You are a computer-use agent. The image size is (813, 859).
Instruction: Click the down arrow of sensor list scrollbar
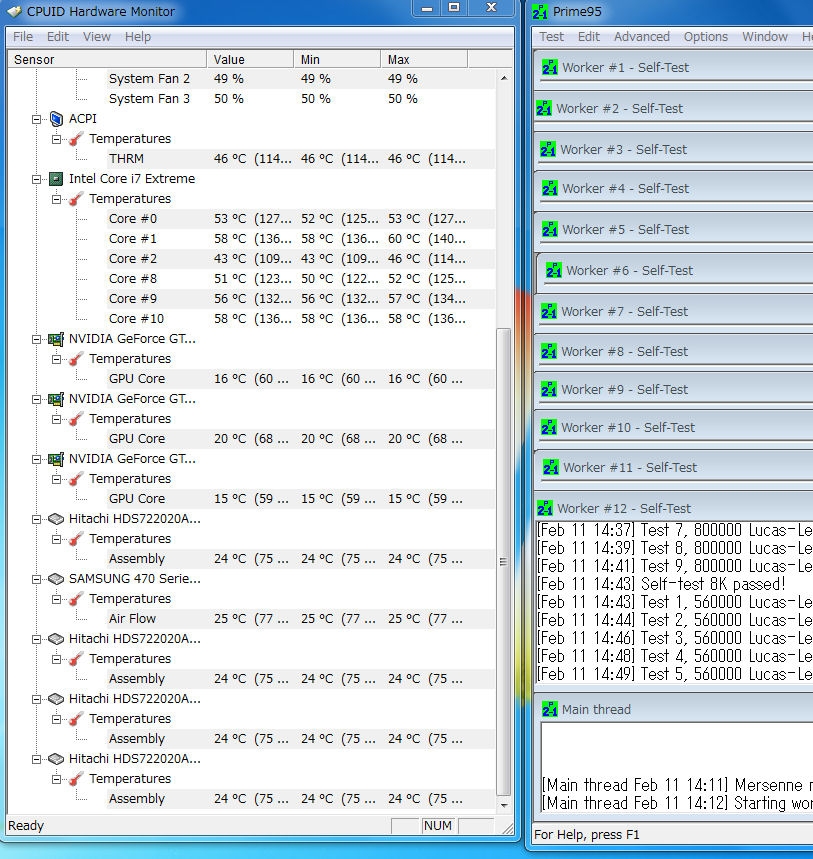pyautogui.click(x=503, y=803)
